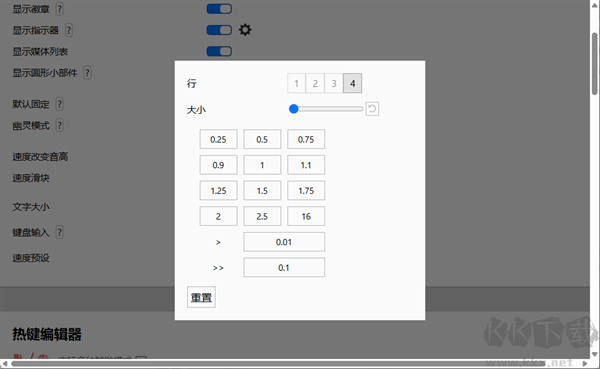Select row count 1
The image size is (600, 369).
[x=297, y=83]
